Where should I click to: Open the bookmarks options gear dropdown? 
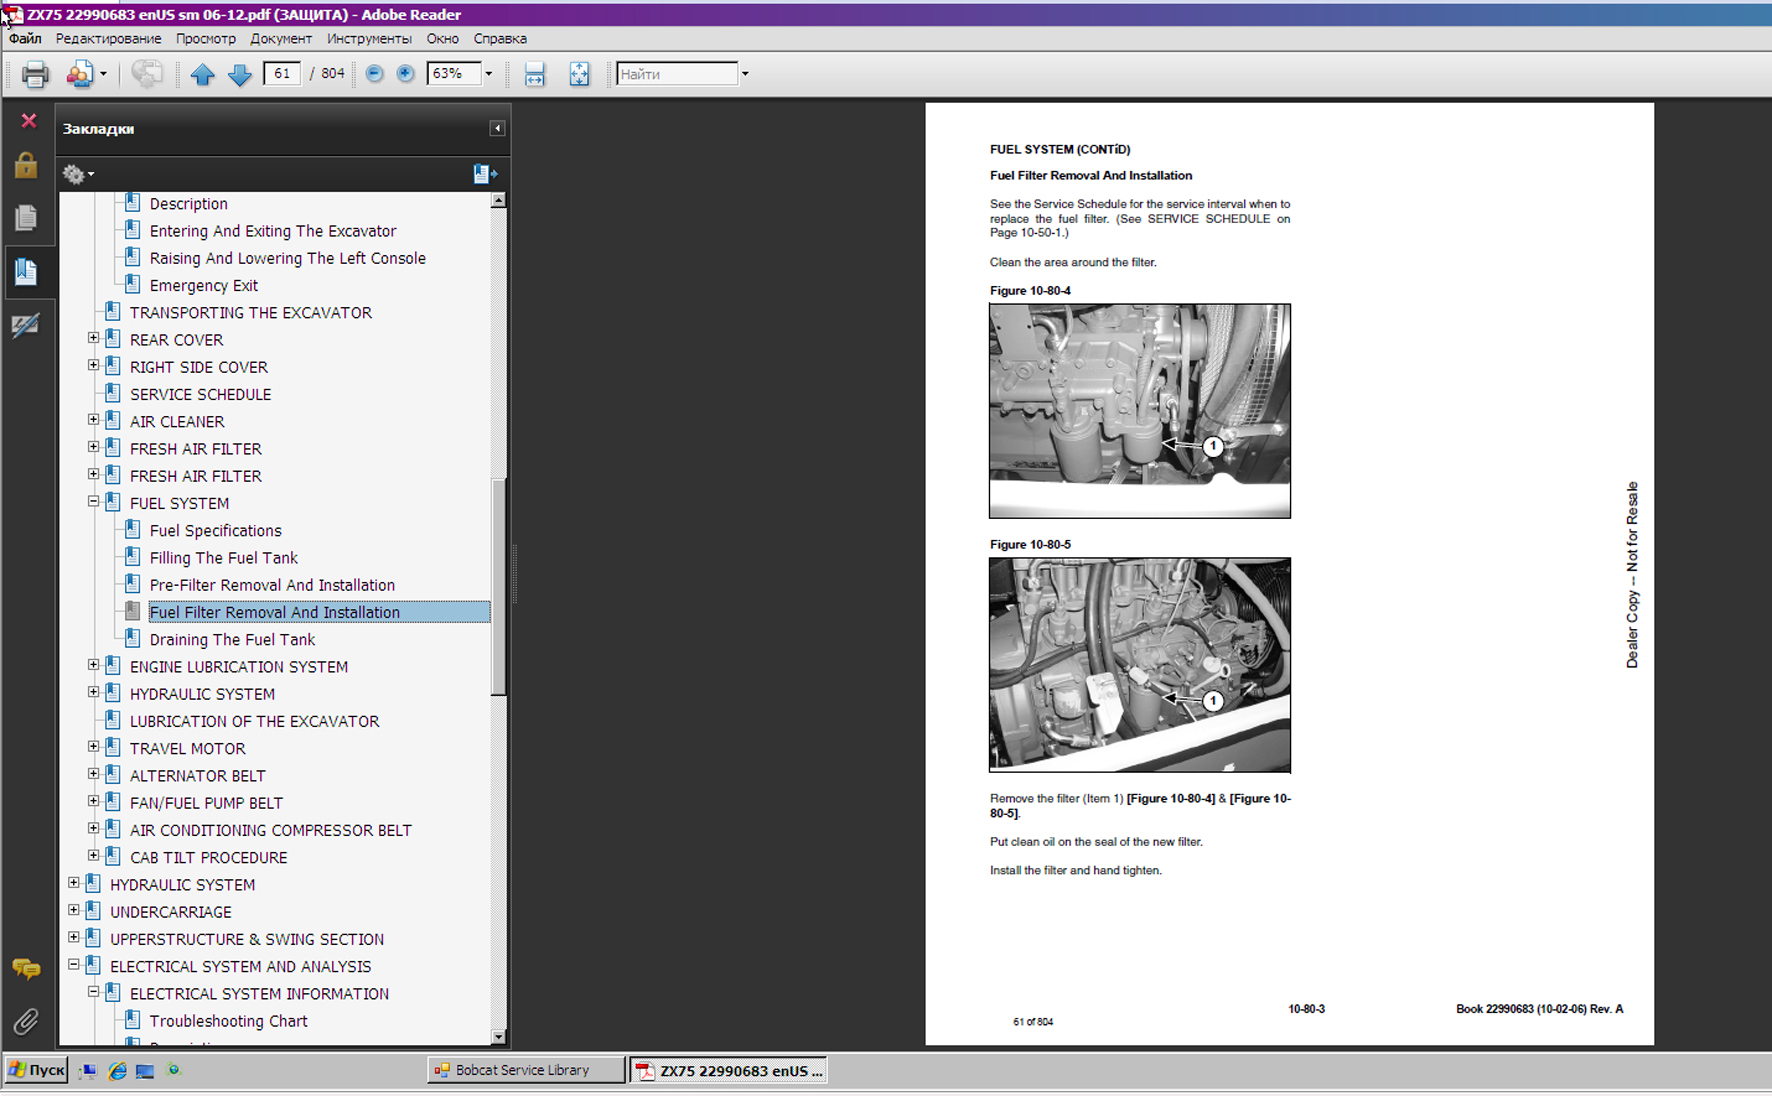pos(78,174)
